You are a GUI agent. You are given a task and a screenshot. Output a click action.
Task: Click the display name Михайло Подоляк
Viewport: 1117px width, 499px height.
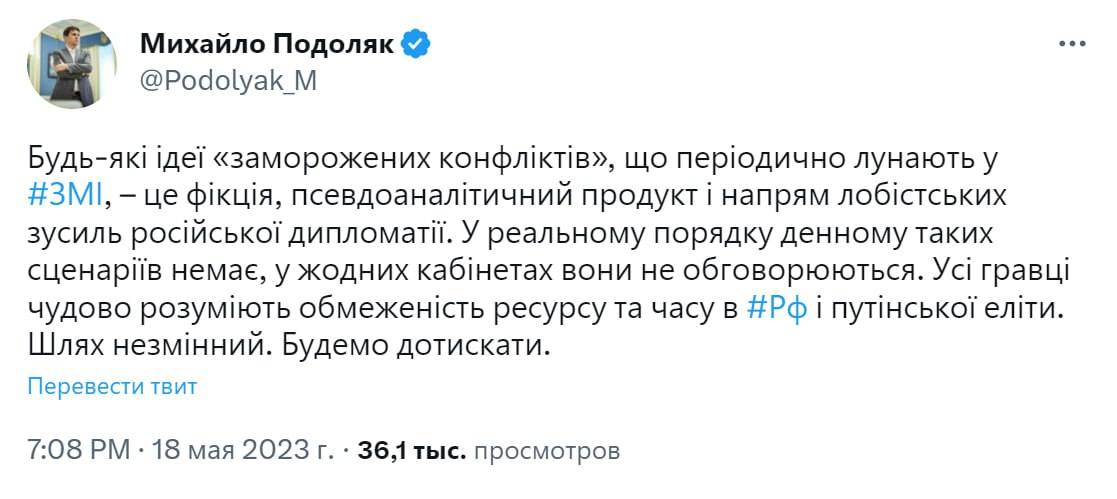[267, 45]
